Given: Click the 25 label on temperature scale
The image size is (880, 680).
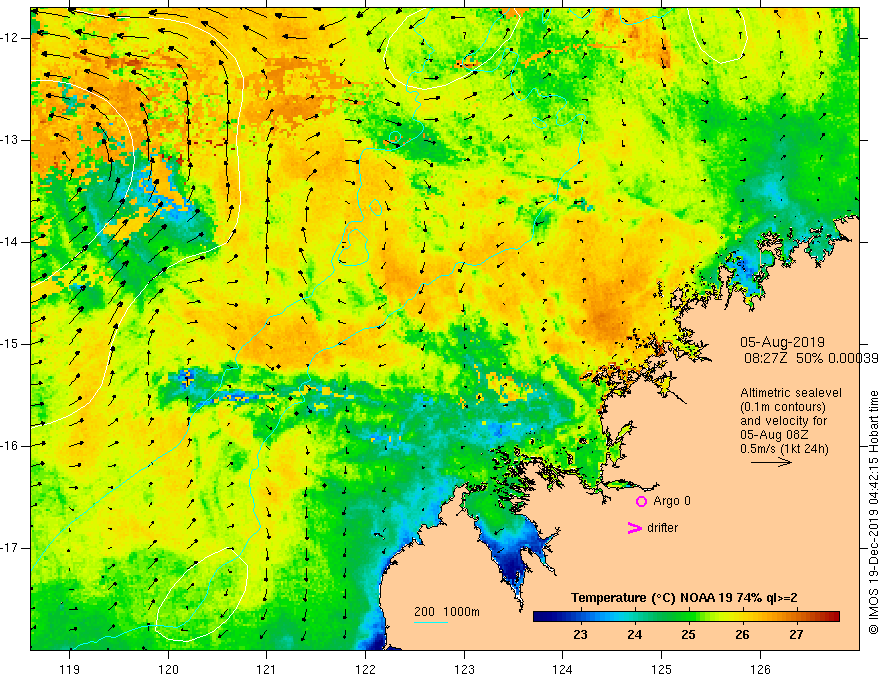Looking at the screenshot, I should [689, 635].
